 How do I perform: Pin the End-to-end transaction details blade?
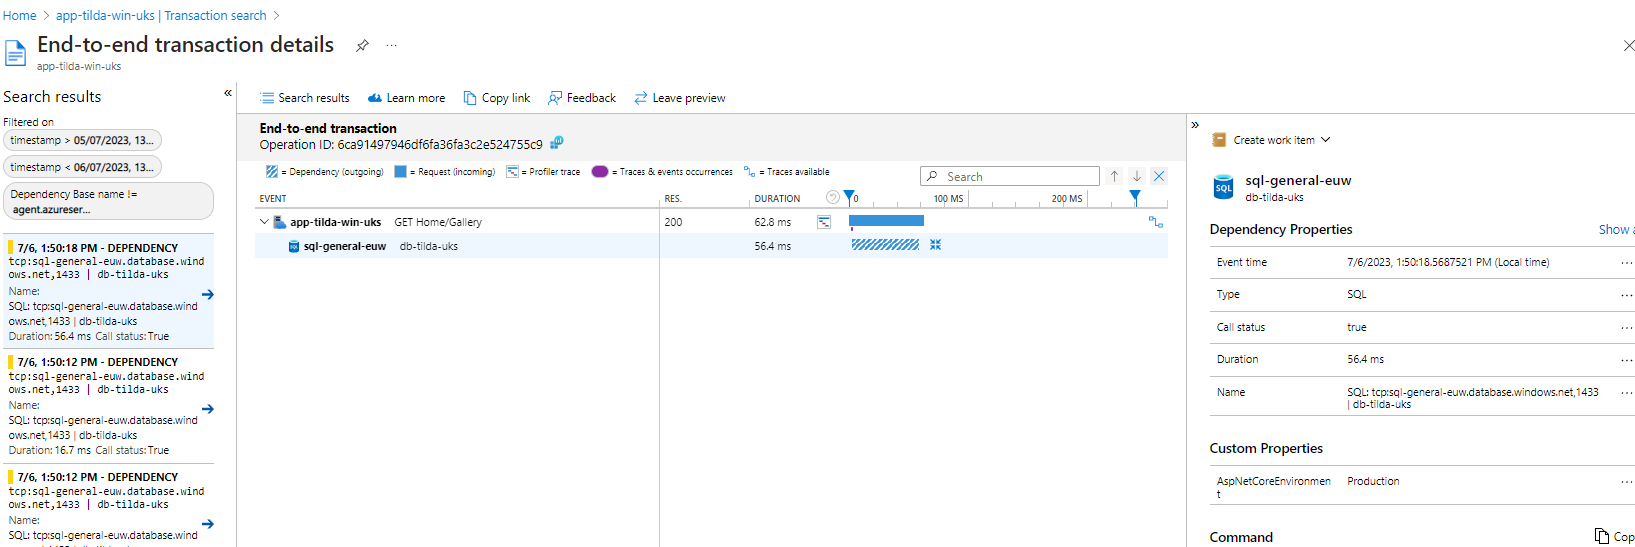click(362, 45)
